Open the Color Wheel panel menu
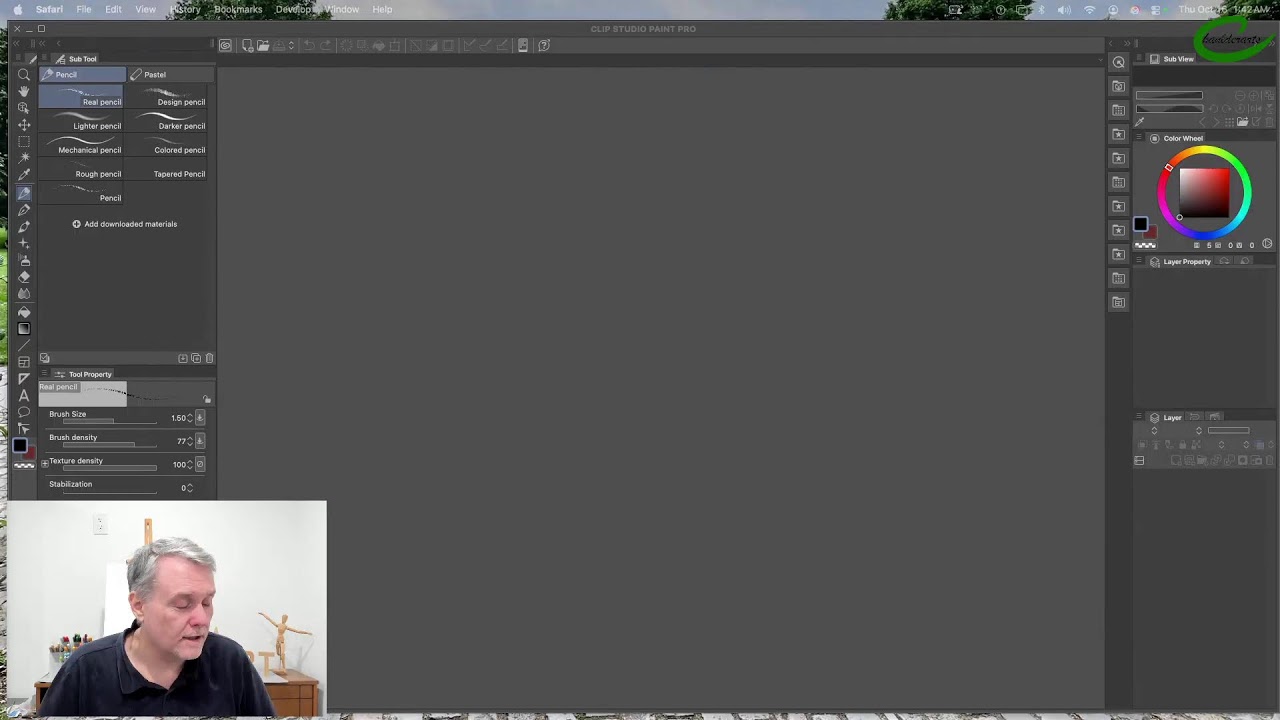This screenshot has height=720, width=1280. point(1139,138)
